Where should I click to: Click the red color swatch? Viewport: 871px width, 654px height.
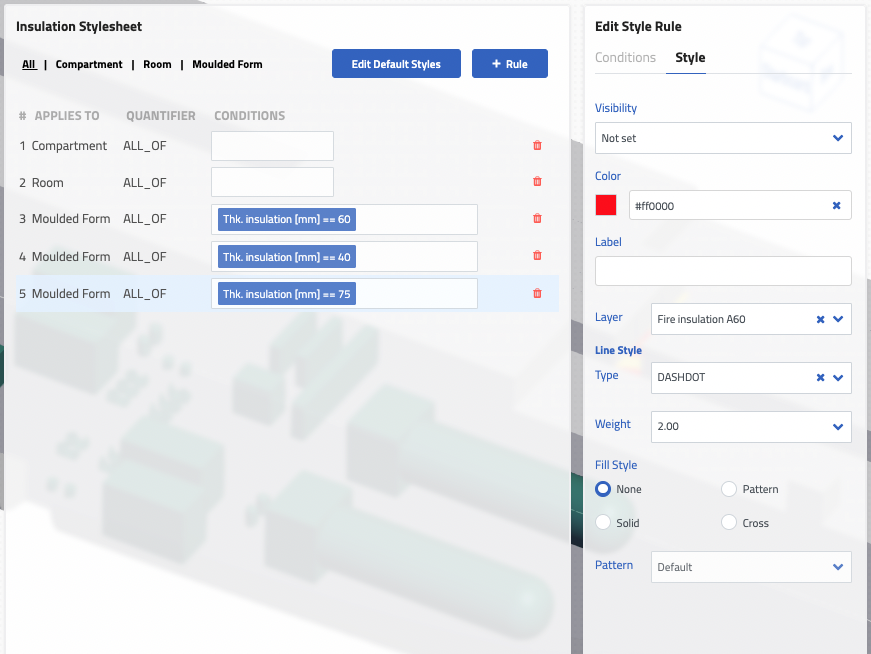pos(603,205)
